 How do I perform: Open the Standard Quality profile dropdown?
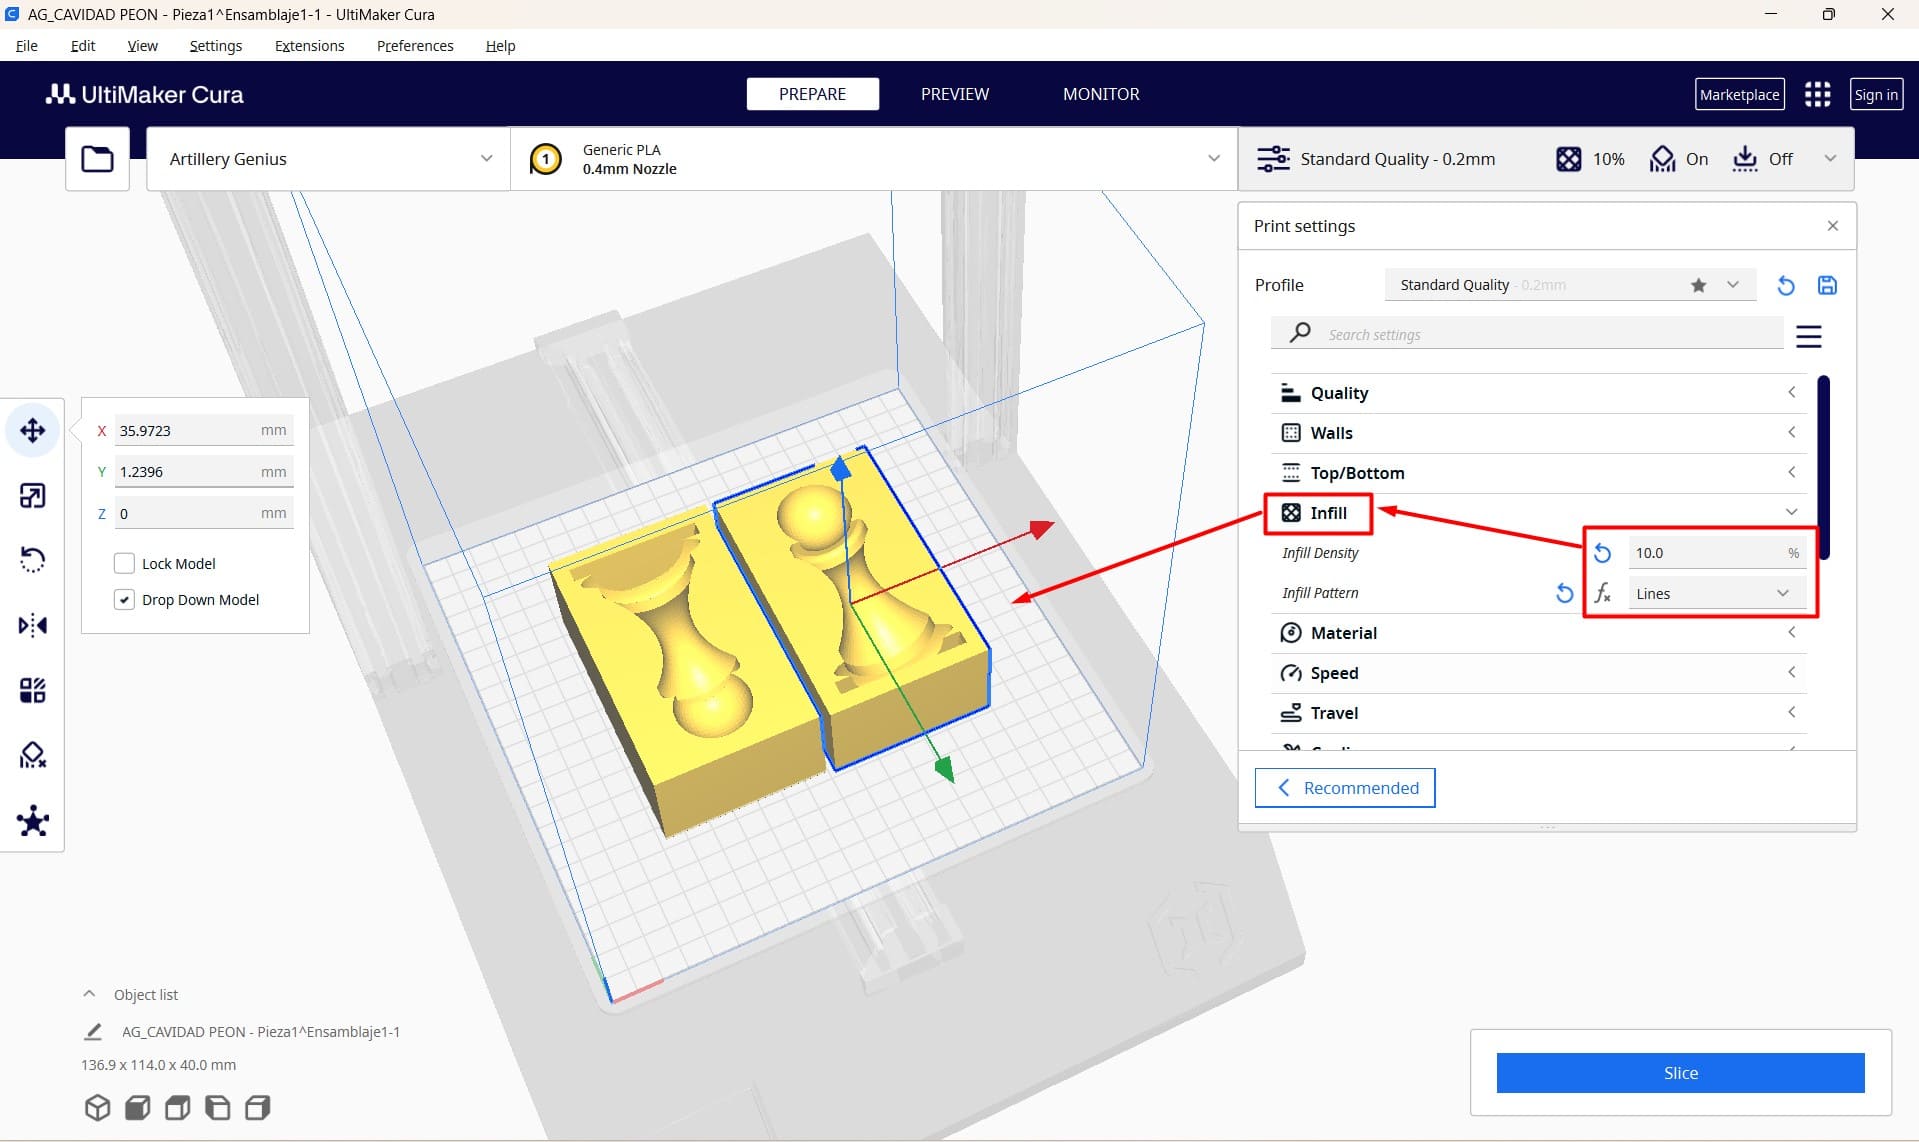(x=1569, y=285)
